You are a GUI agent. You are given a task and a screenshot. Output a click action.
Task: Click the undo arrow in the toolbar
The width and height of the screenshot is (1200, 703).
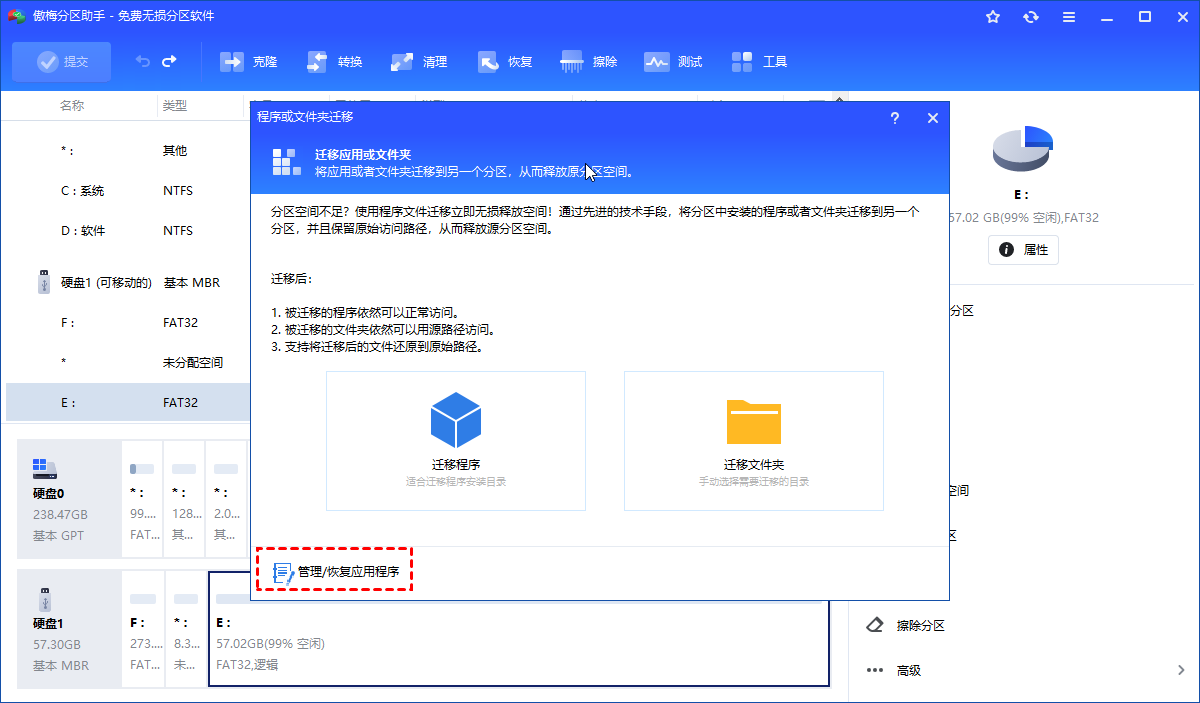click(x=143, y=62)
